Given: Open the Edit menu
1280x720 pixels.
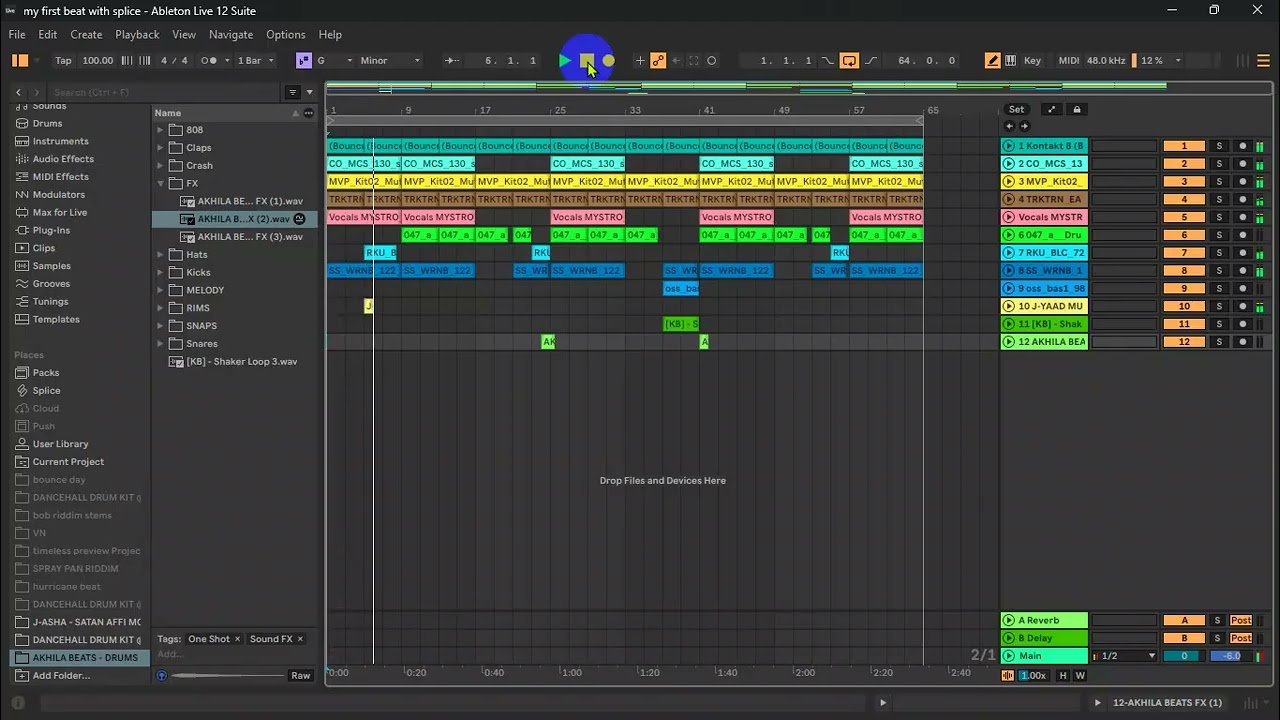Looking at the screenshot, I should (48, 34).
